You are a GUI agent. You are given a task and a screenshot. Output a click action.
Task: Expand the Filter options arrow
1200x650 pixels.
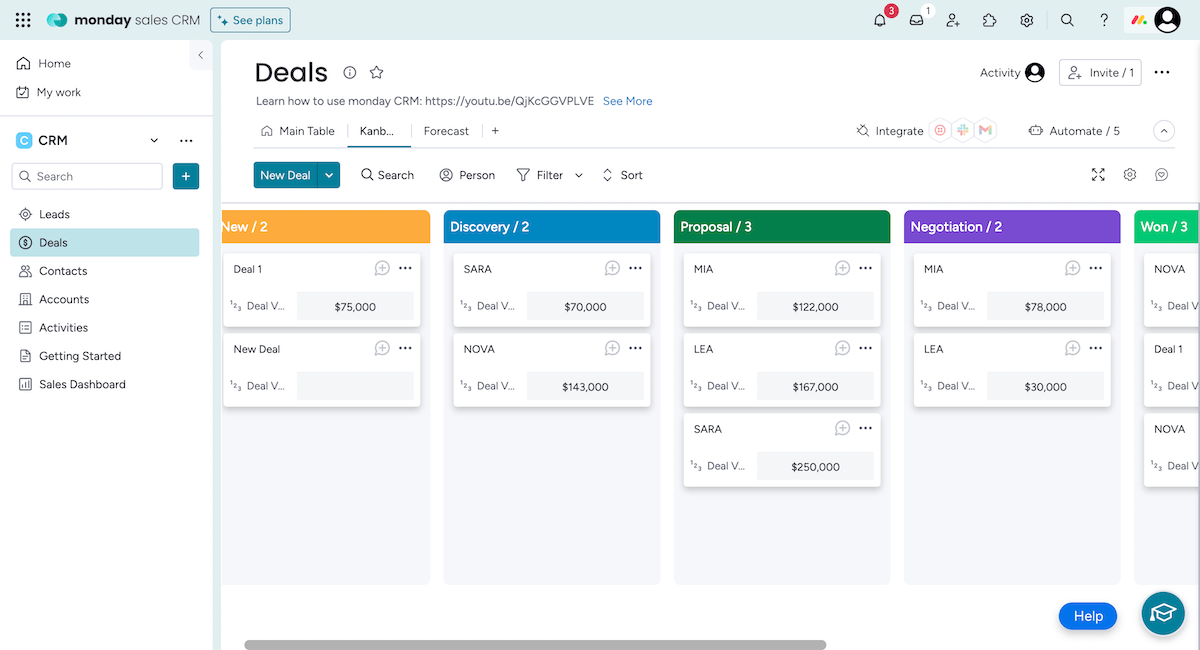click(x=578, y=175)
